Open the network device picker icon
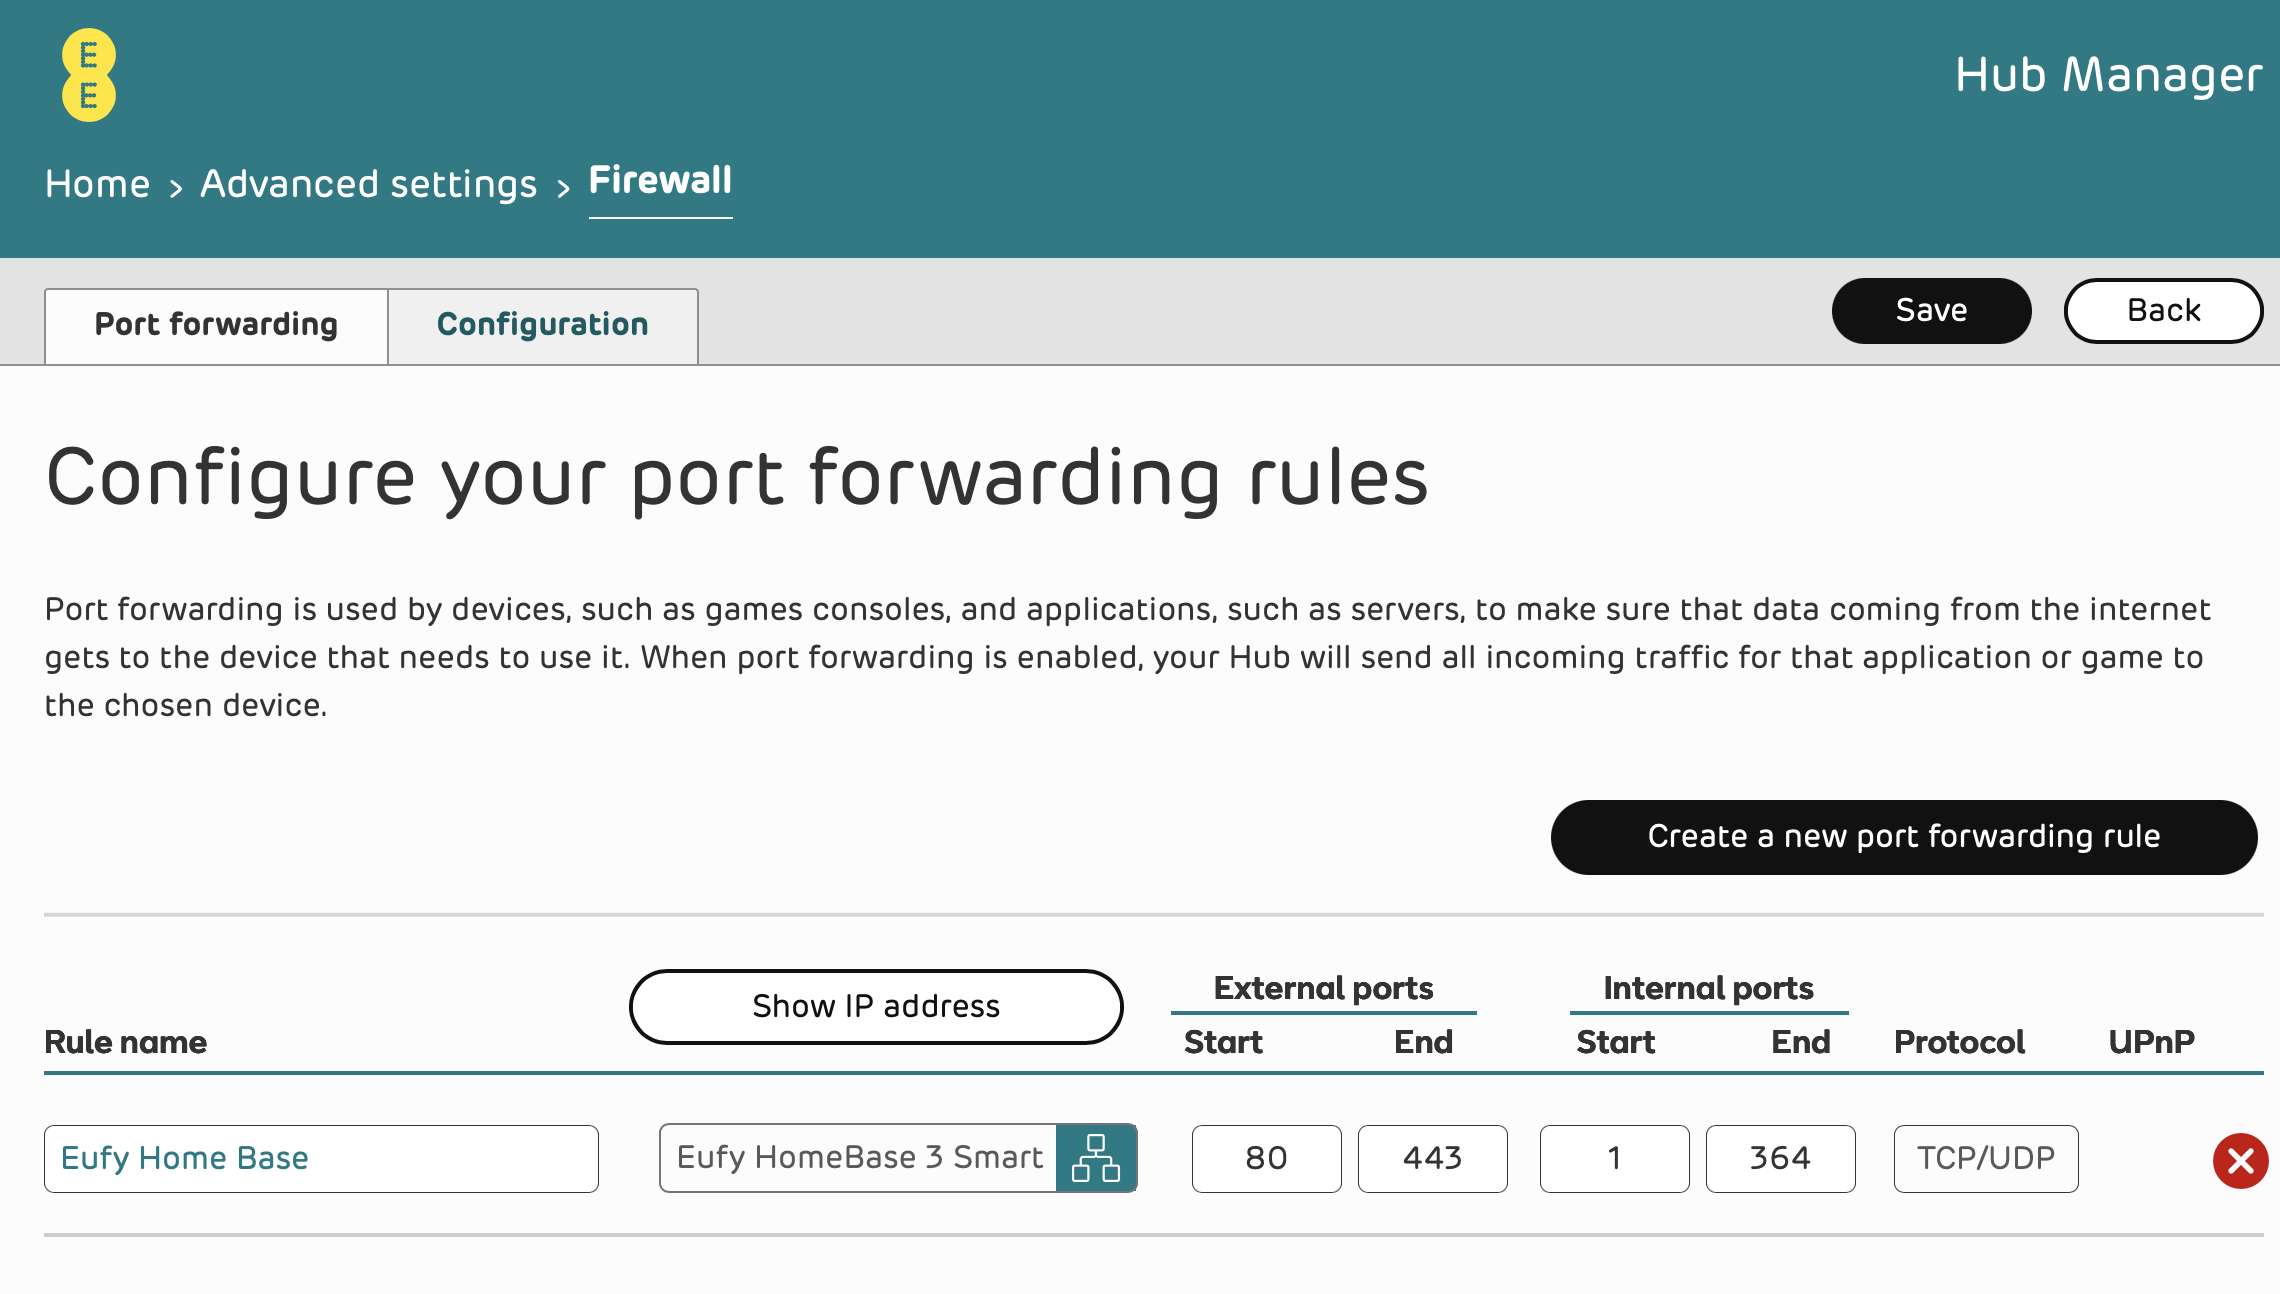 coord(1096,1158)
